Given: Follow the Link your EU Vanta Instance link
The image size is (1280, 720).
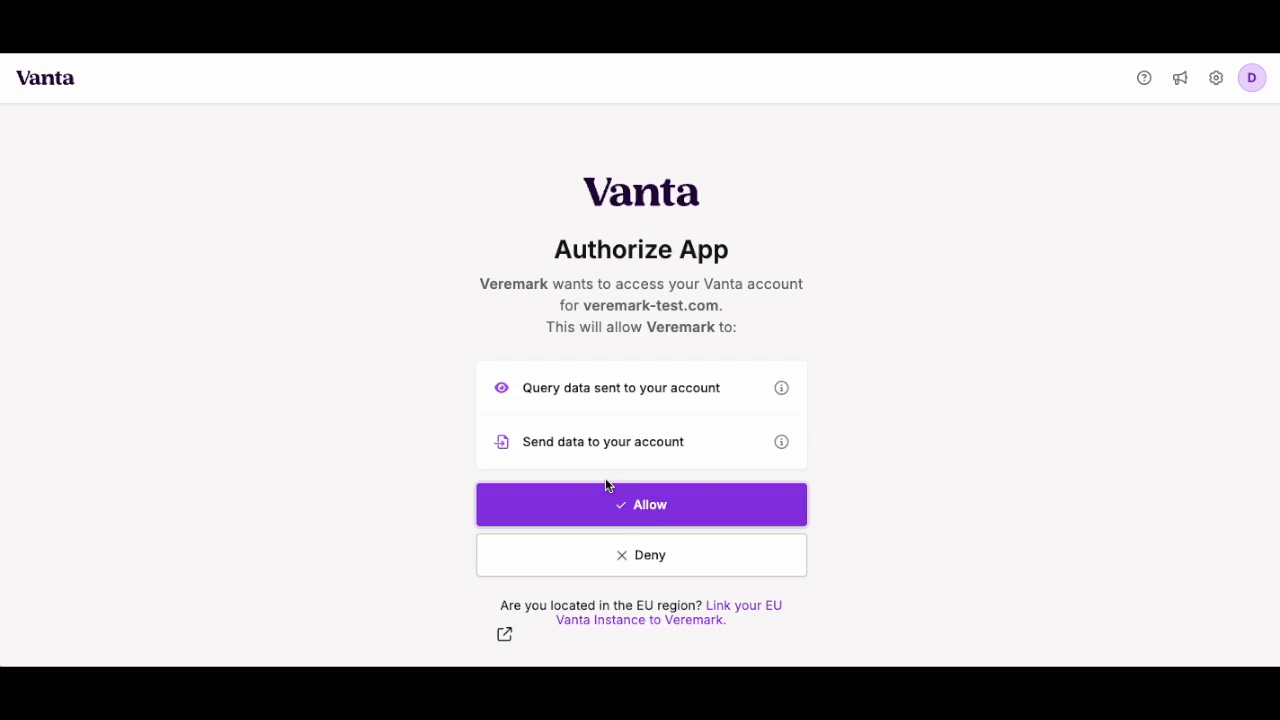Looking at the screenshot, I should [x=669, y=613].
